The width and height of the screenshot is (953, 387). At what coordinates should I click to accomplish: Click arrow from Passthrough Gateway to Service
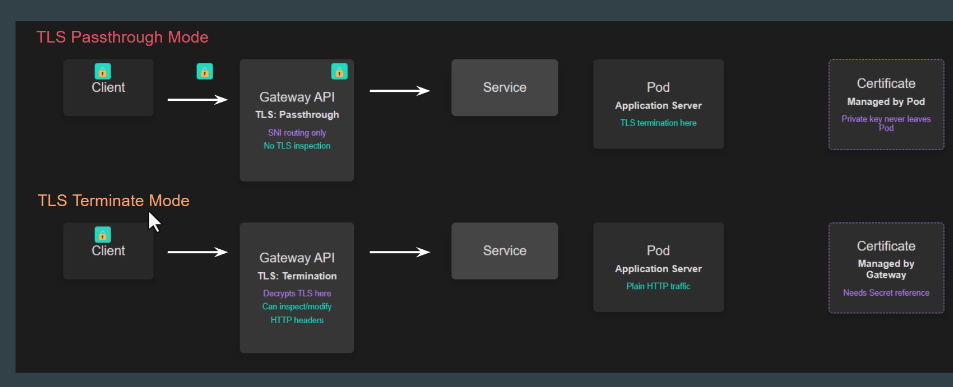coord(400,91)
